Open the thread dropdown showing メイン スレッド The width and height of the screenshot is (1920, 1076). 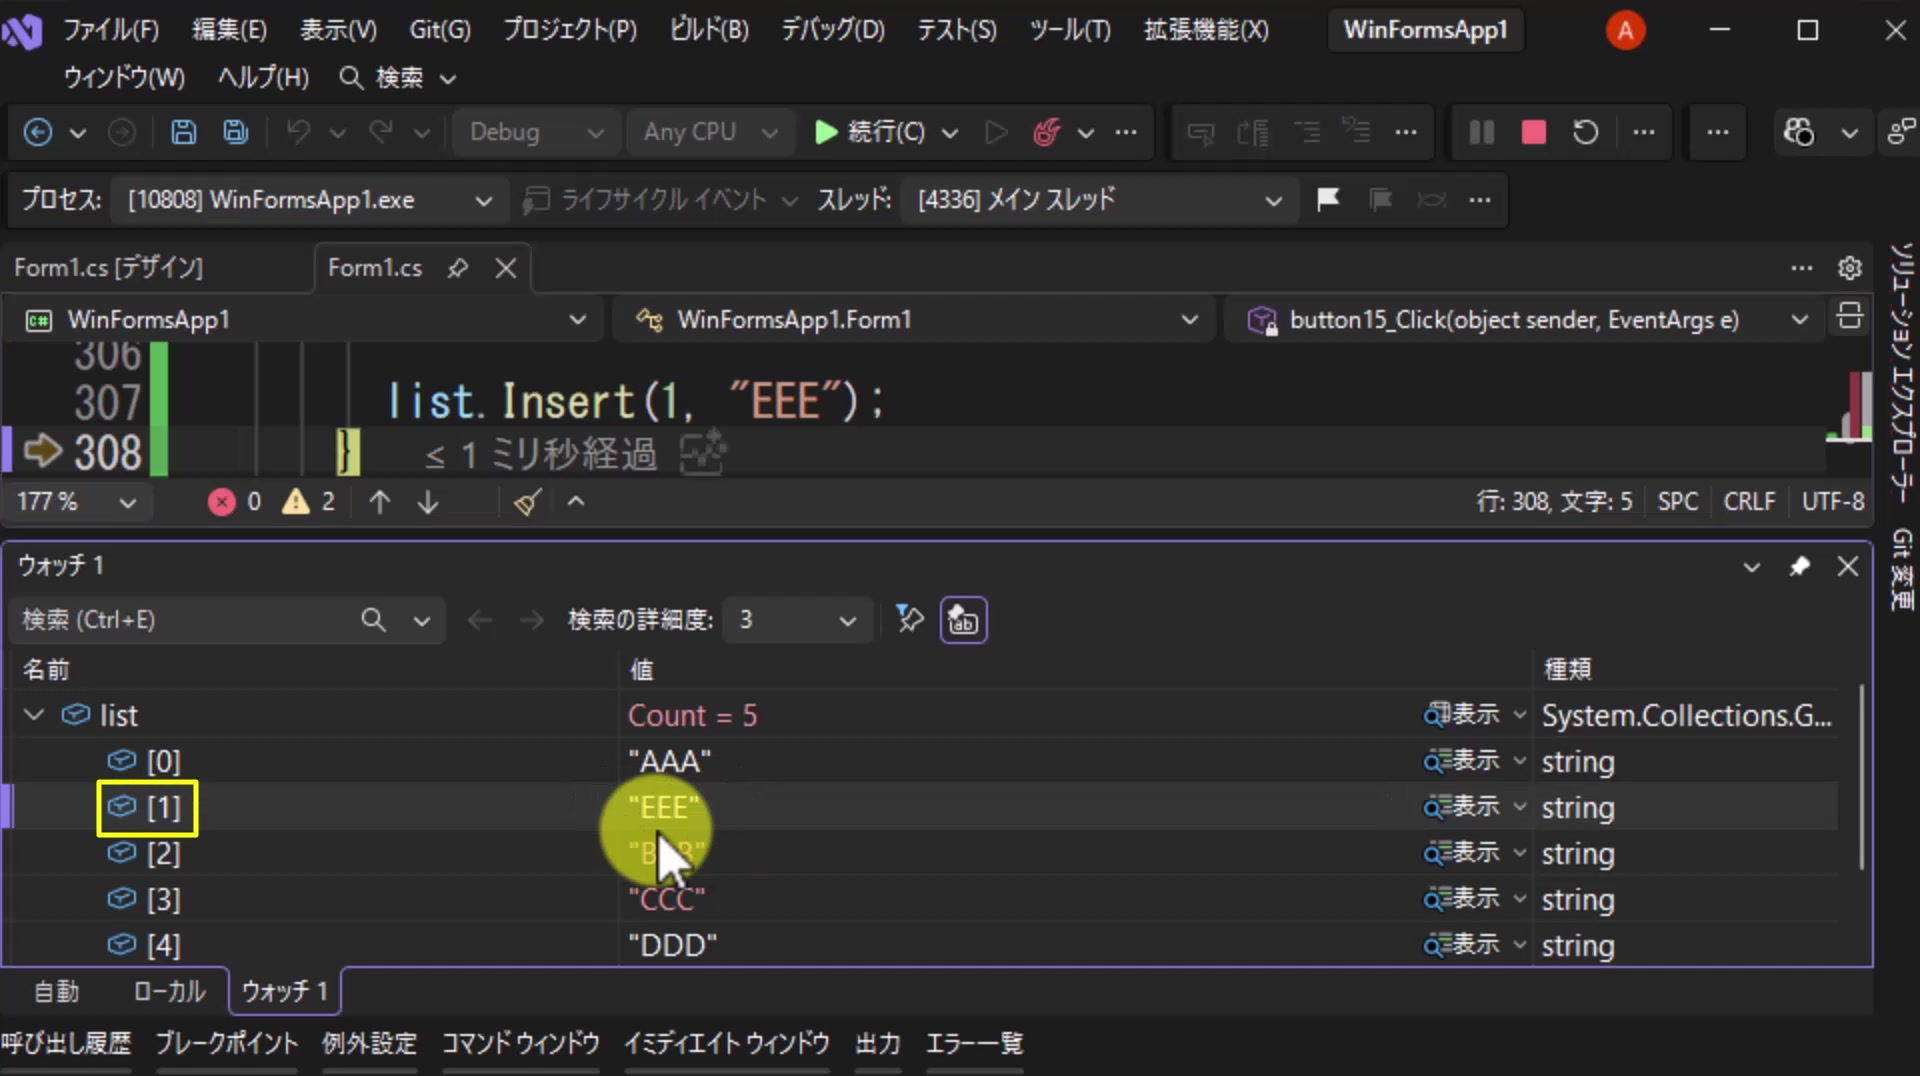[1098, 200]
